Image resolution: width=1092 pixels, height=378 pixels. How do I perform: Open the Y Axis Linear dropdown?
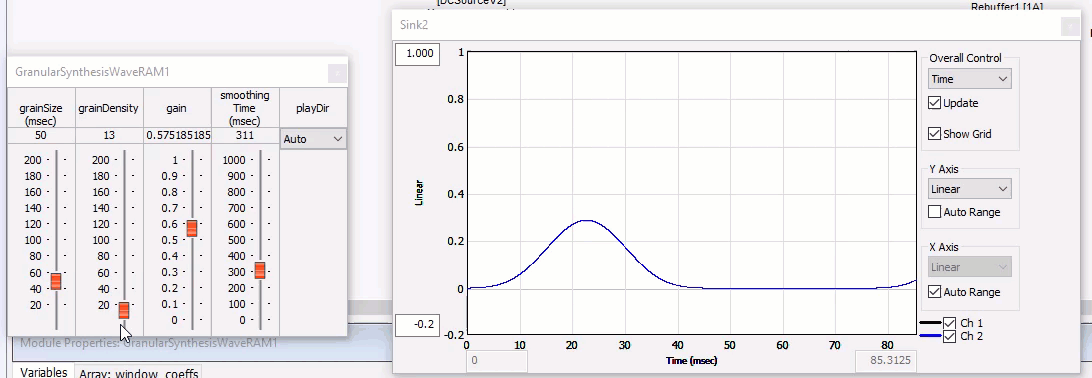969,189
